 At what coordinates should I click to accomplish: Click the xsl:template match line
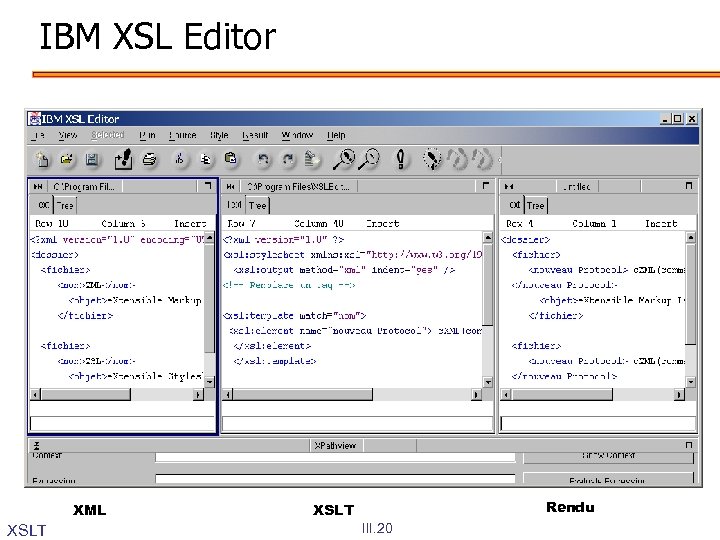click(x=295, y=315)
